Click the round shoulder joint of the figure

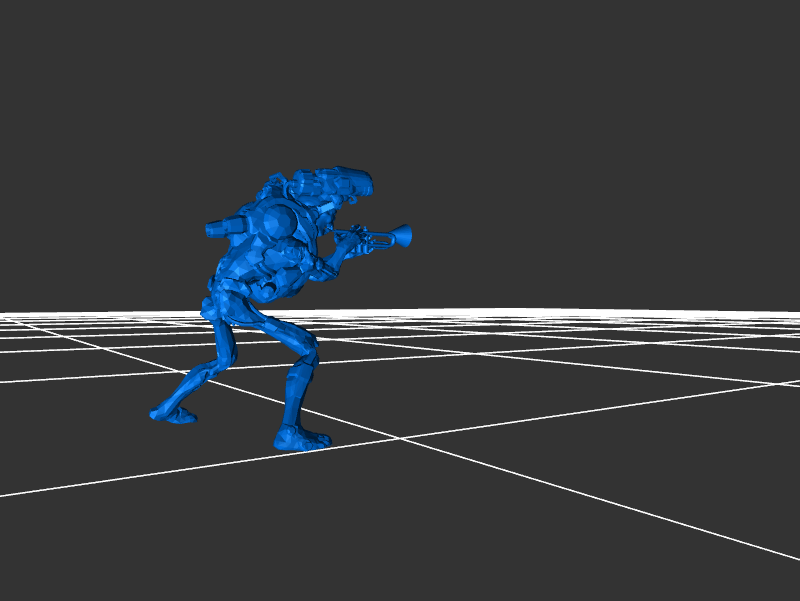click(277, 217)
